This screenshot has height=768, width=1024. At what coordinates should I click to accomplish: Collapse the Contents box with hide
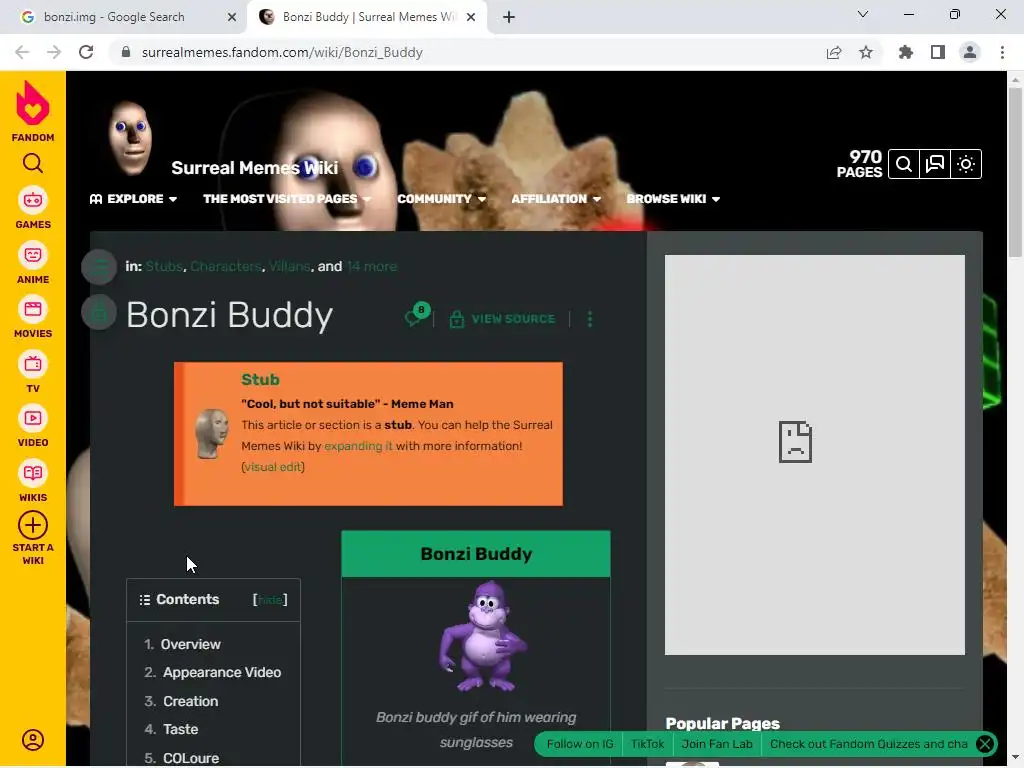270,600
